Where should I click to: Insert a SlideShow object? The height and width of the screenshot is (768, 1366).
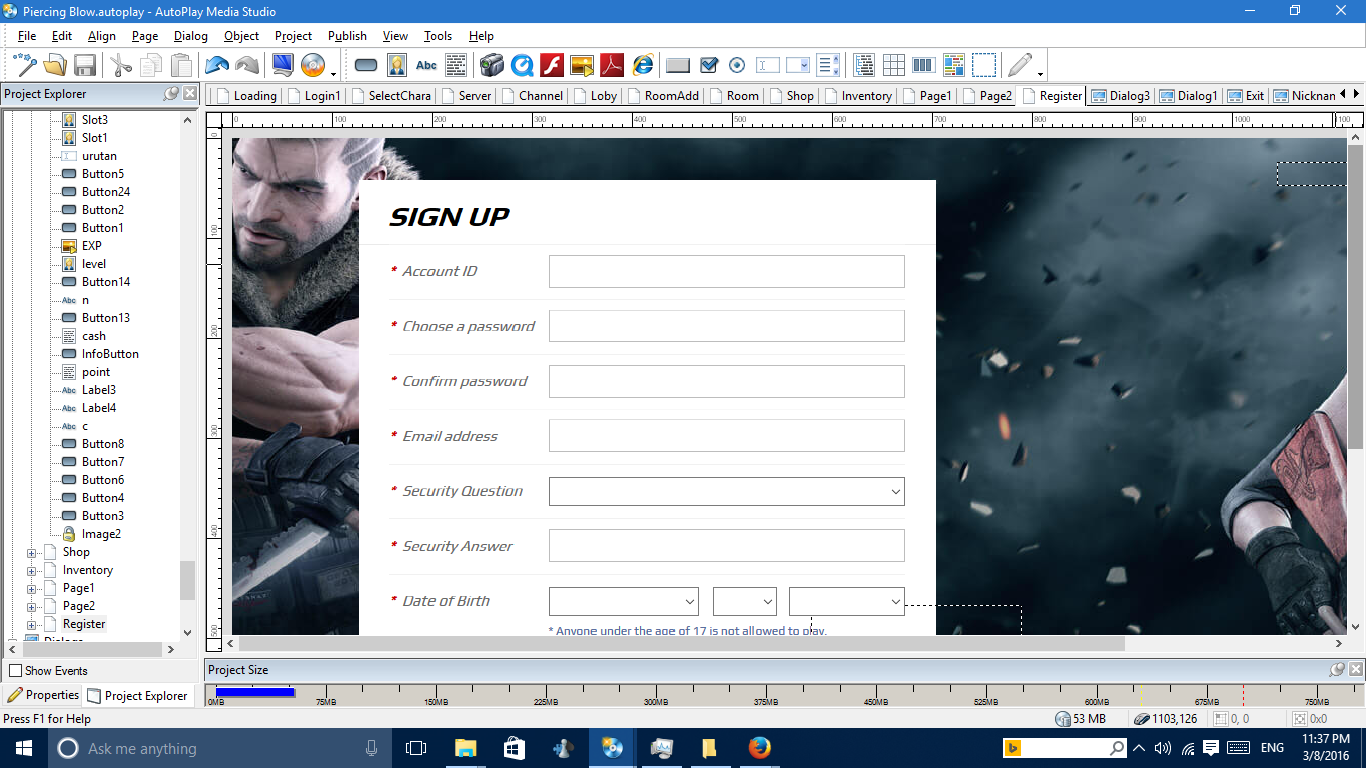click(x=582, y=66)
